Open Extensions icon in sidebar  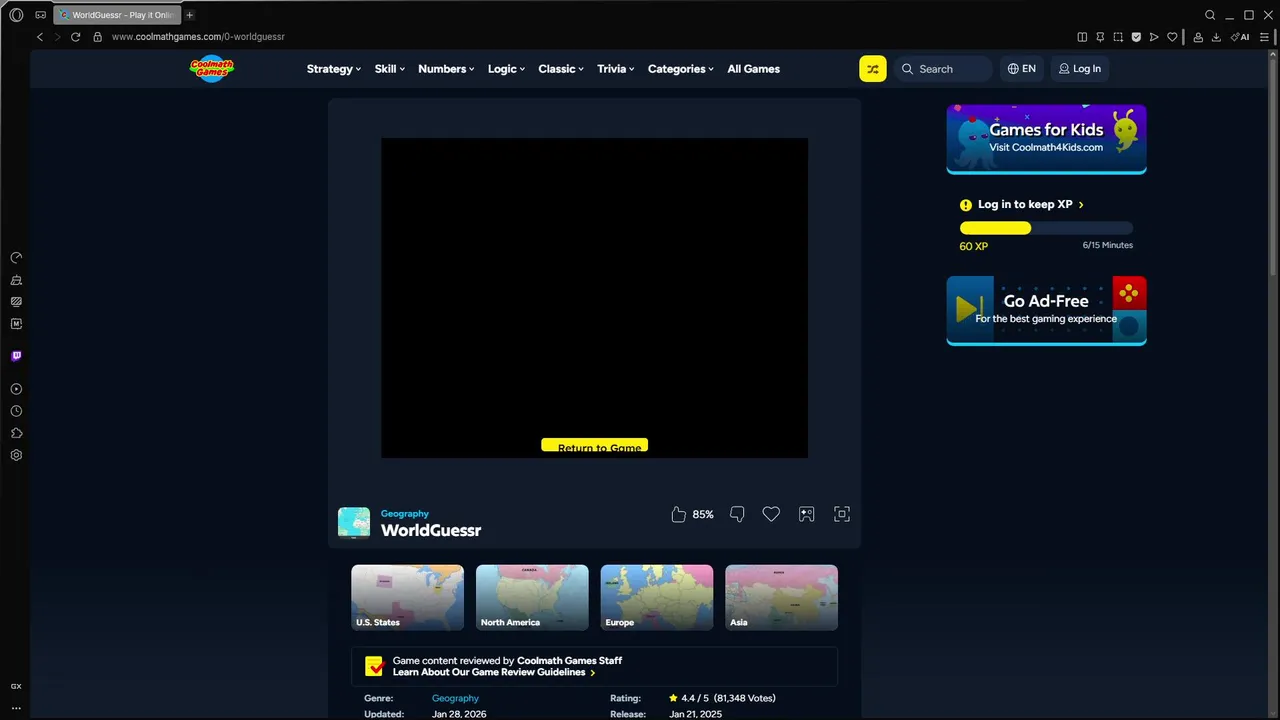(16, 433)
